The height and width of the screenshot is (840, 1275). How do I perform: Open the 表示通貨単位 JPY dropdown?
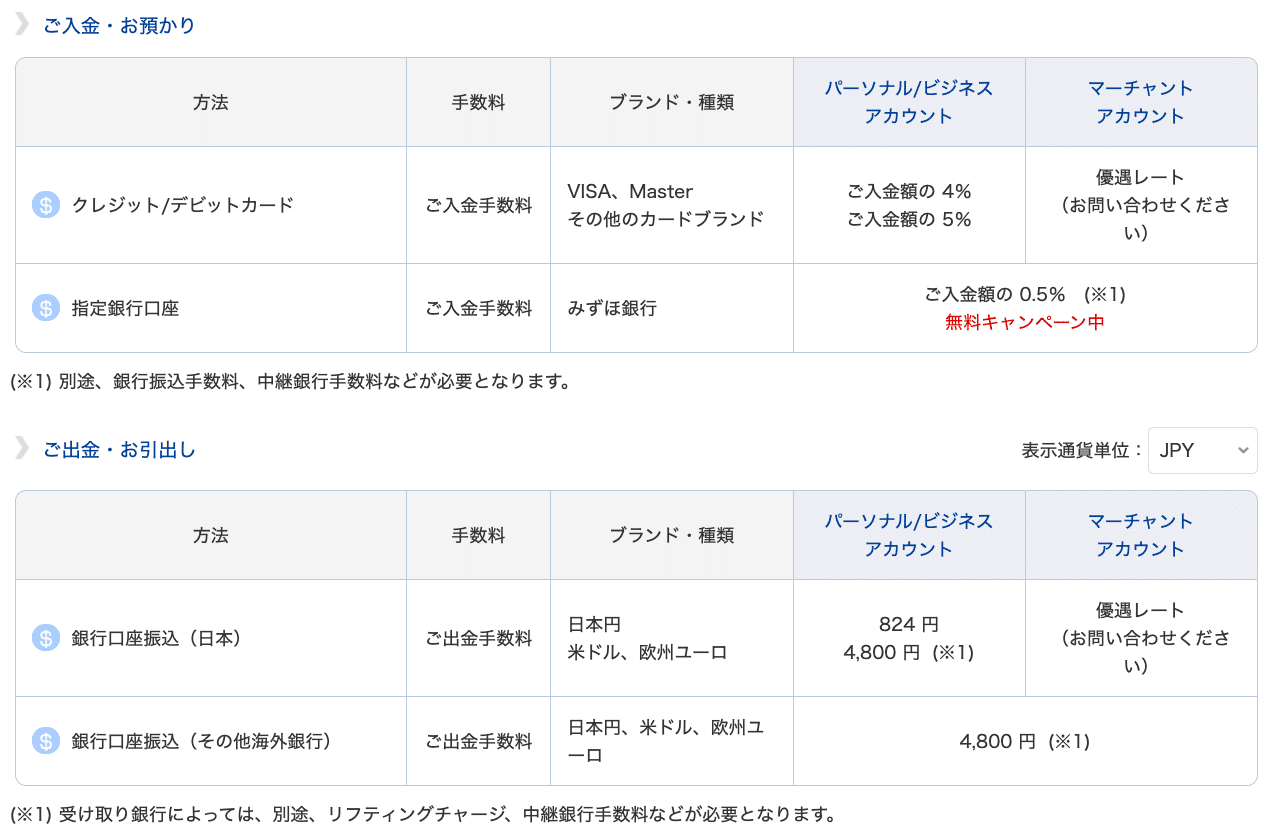click(x=1202, y=450)
